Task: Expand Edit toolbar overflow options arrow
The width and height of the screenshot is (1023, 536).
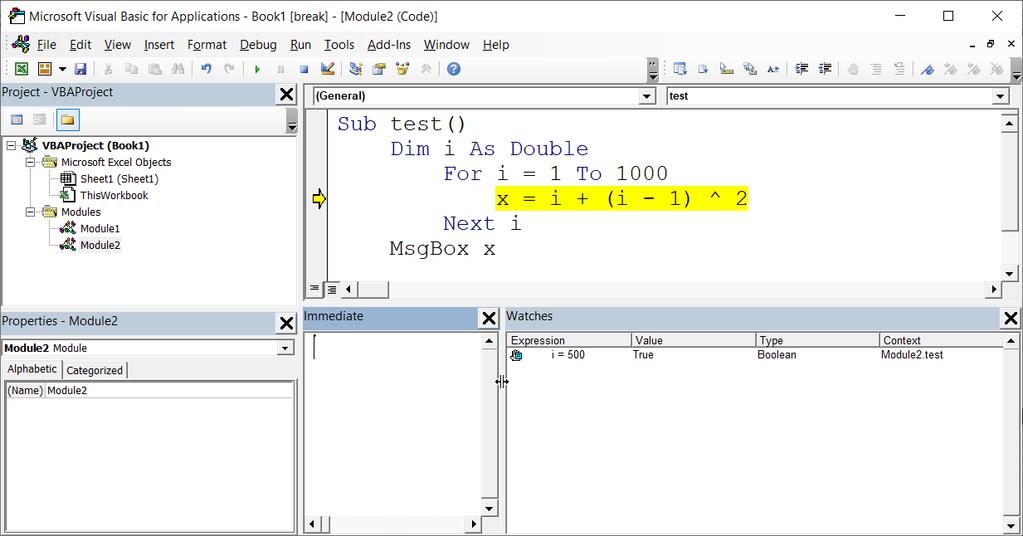Action: coord(1016,69)
